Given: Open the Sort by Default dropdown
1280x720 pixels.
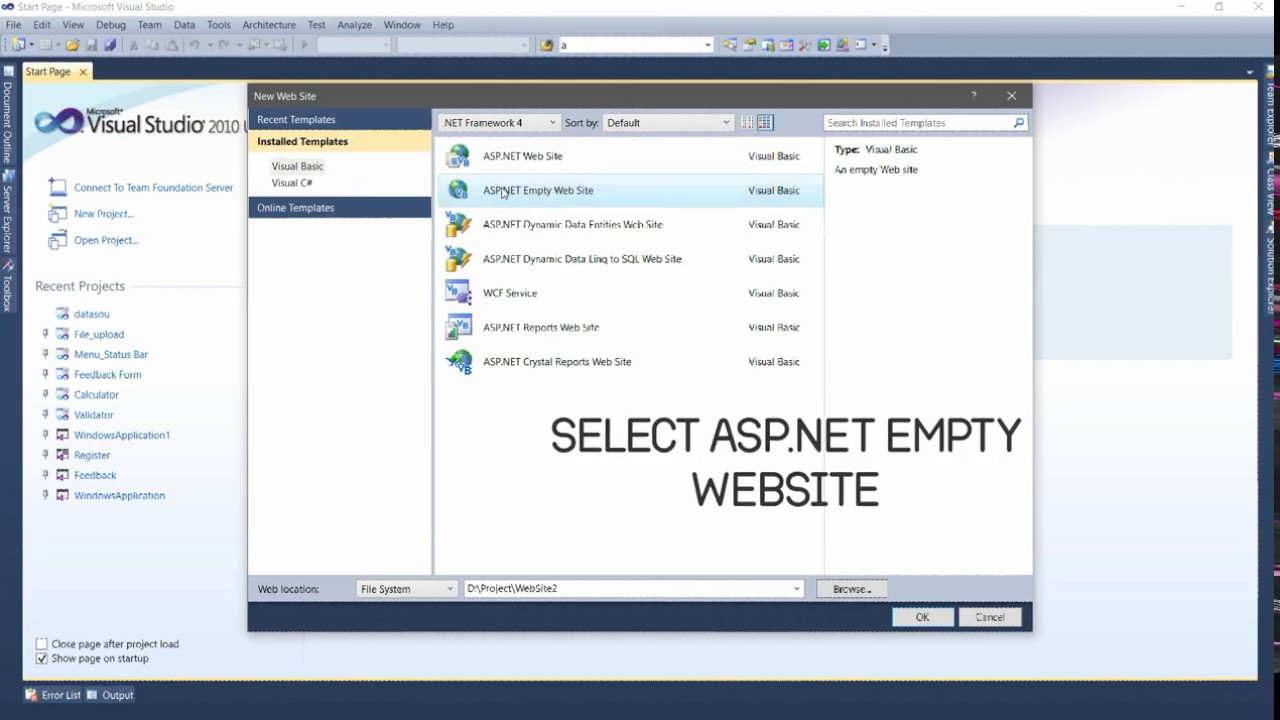Looking at the screenshot, I should [x=726, y=123].
